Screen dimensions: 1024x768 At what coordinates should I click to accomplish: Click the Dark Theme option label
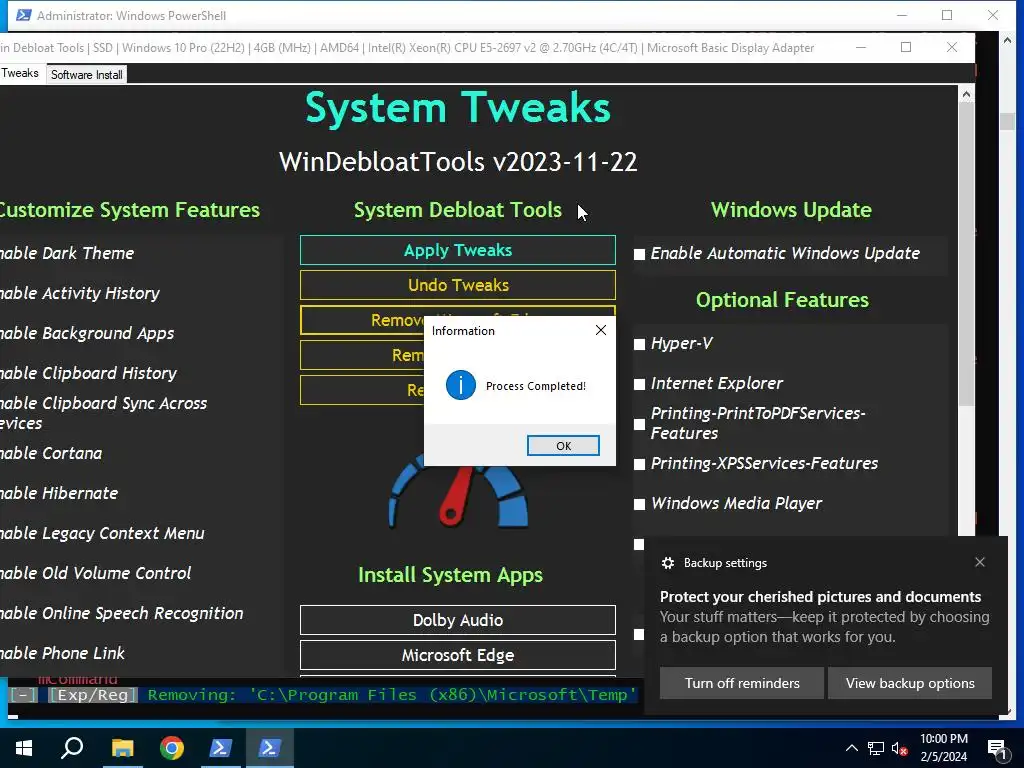point(67,253)
